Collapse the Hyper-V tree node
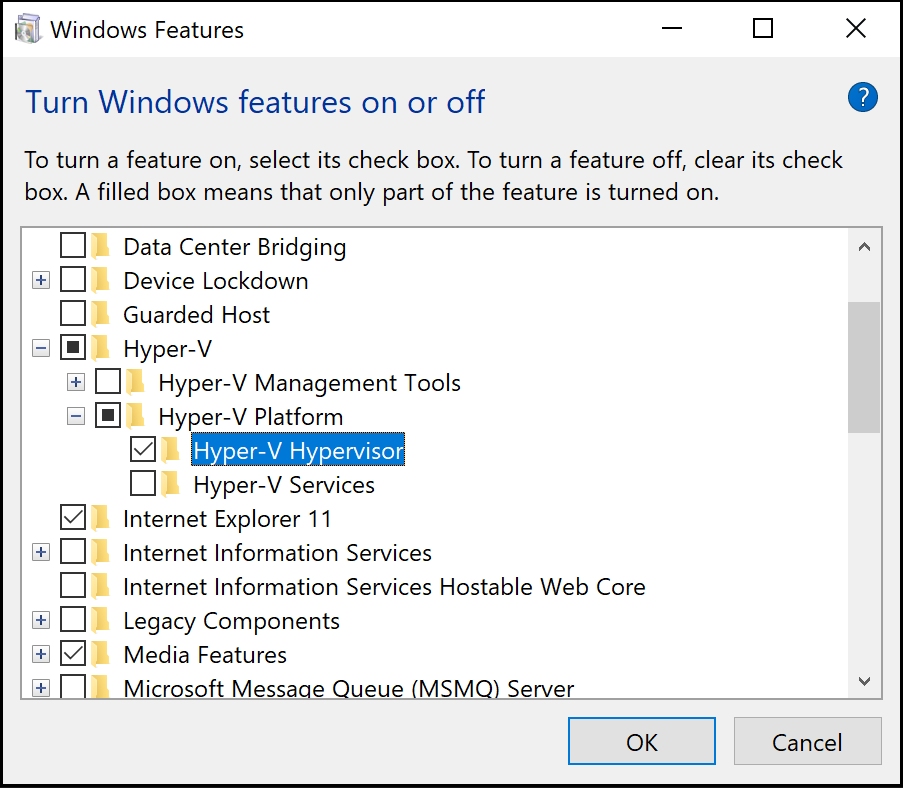The width and height of the screenshot is (903, 788). click(41, 349)
